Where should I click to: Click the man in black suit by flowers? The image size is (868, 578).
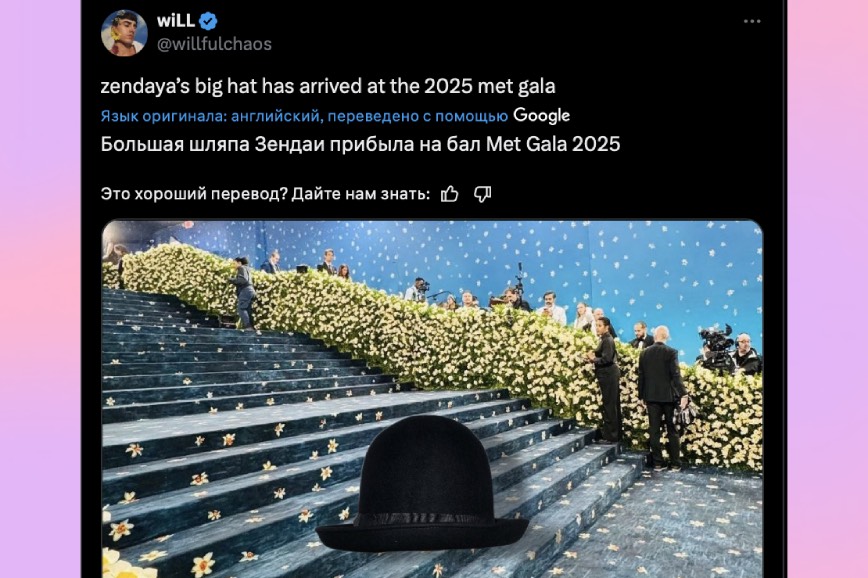[x=660, y=398]
